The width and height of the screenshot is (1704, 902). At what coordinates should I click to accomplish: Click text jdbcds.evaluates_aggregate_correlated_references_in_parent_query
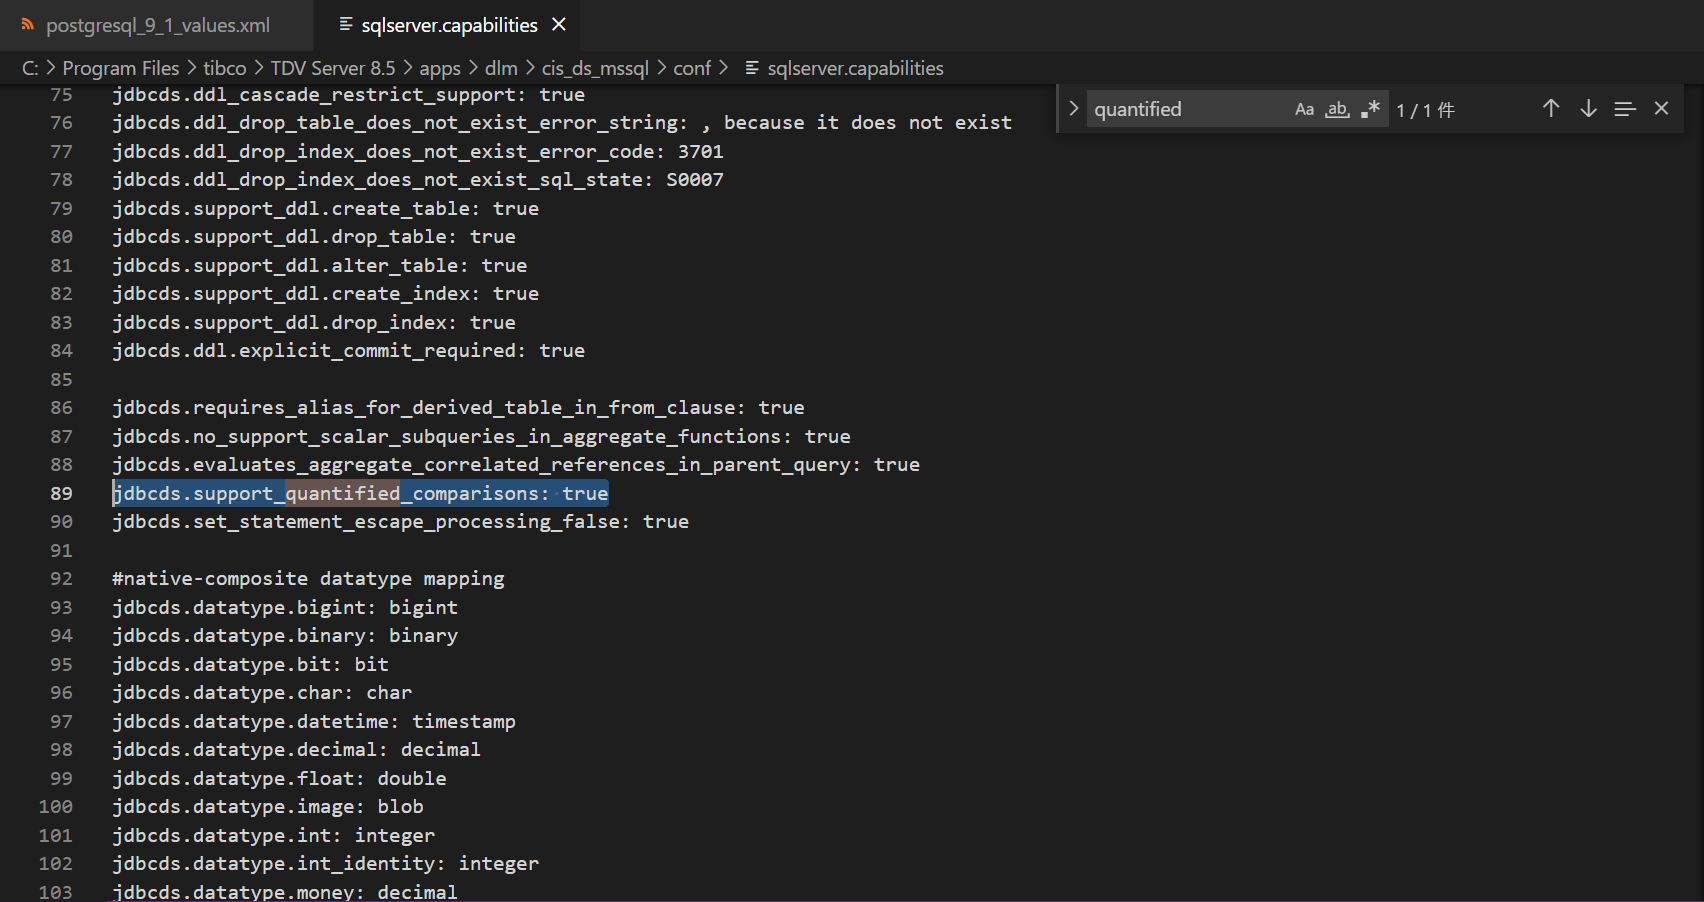click(x=481, y=465)
